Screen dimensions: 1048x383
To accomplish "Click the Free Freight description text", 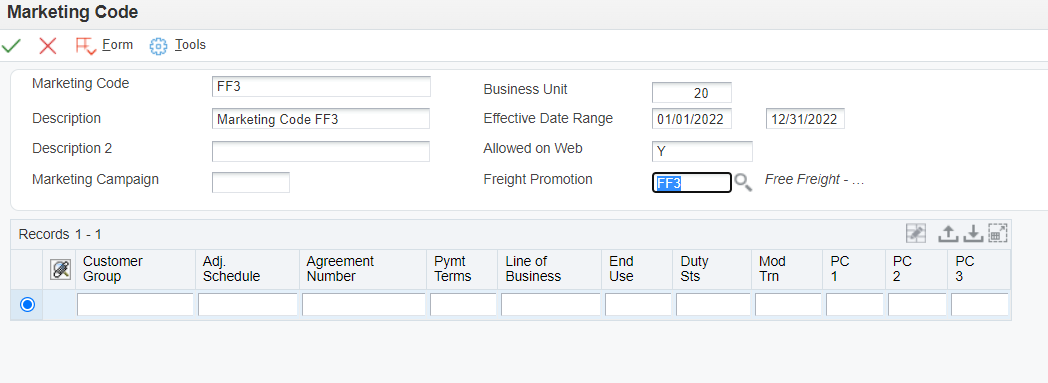I will [815, 180].
